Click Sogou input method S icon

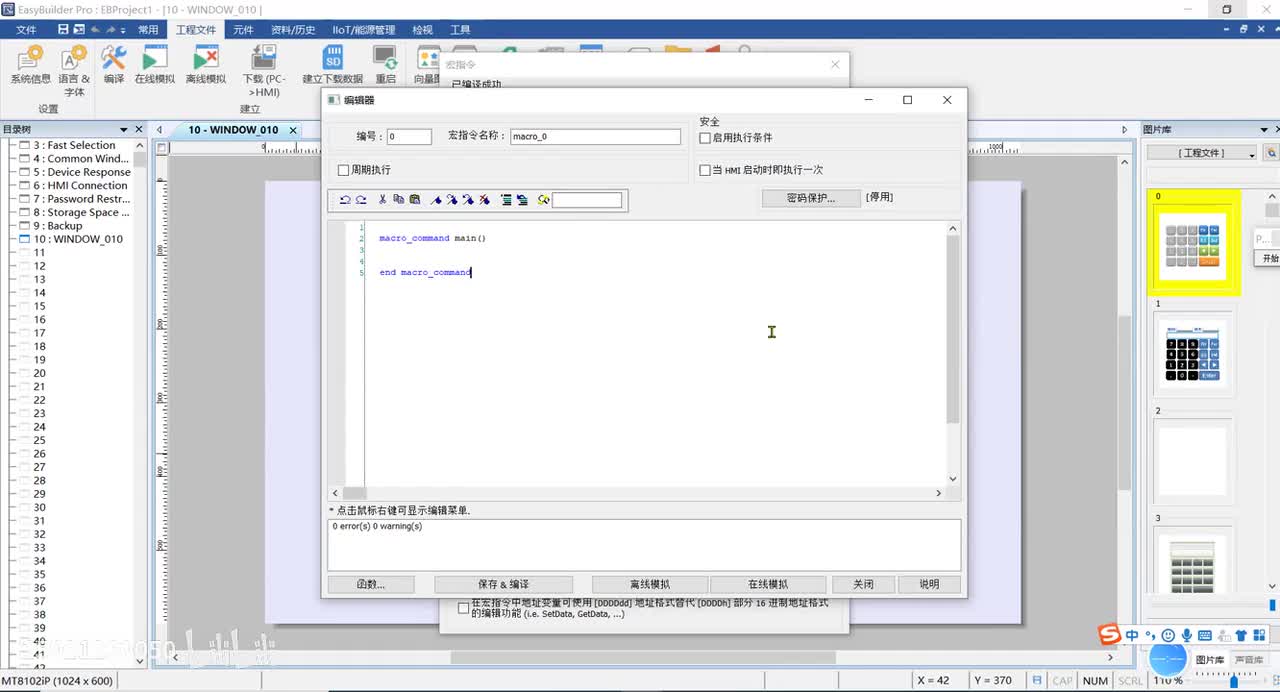[1109, 635]
